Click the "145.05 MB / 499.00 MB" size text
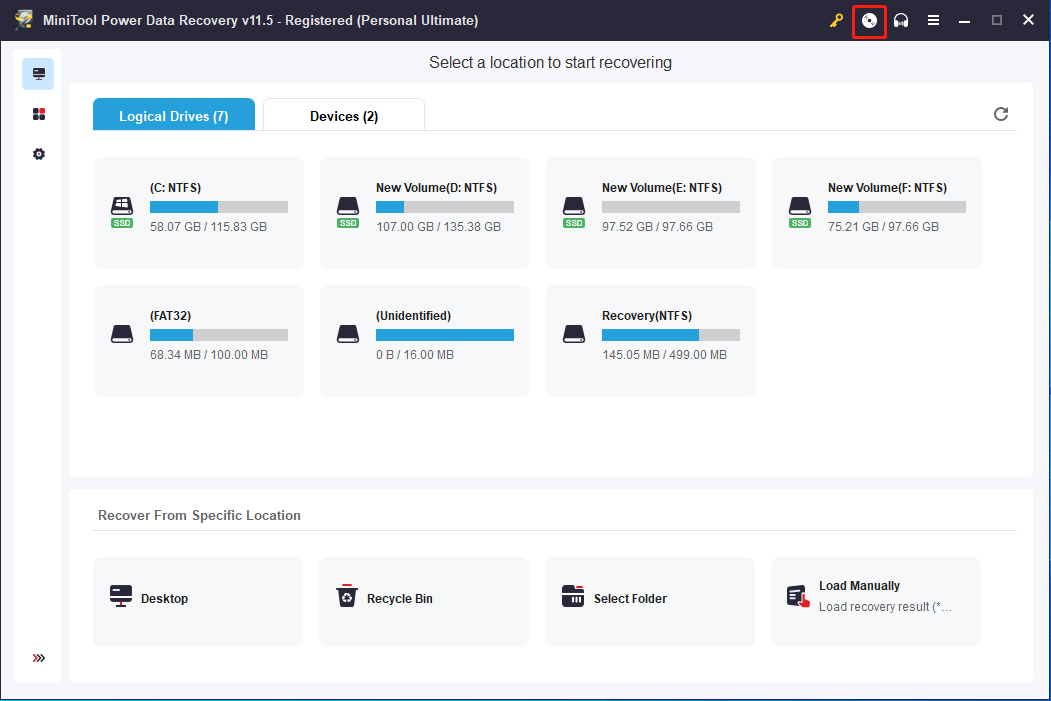1051x701 pixels. 664,355
